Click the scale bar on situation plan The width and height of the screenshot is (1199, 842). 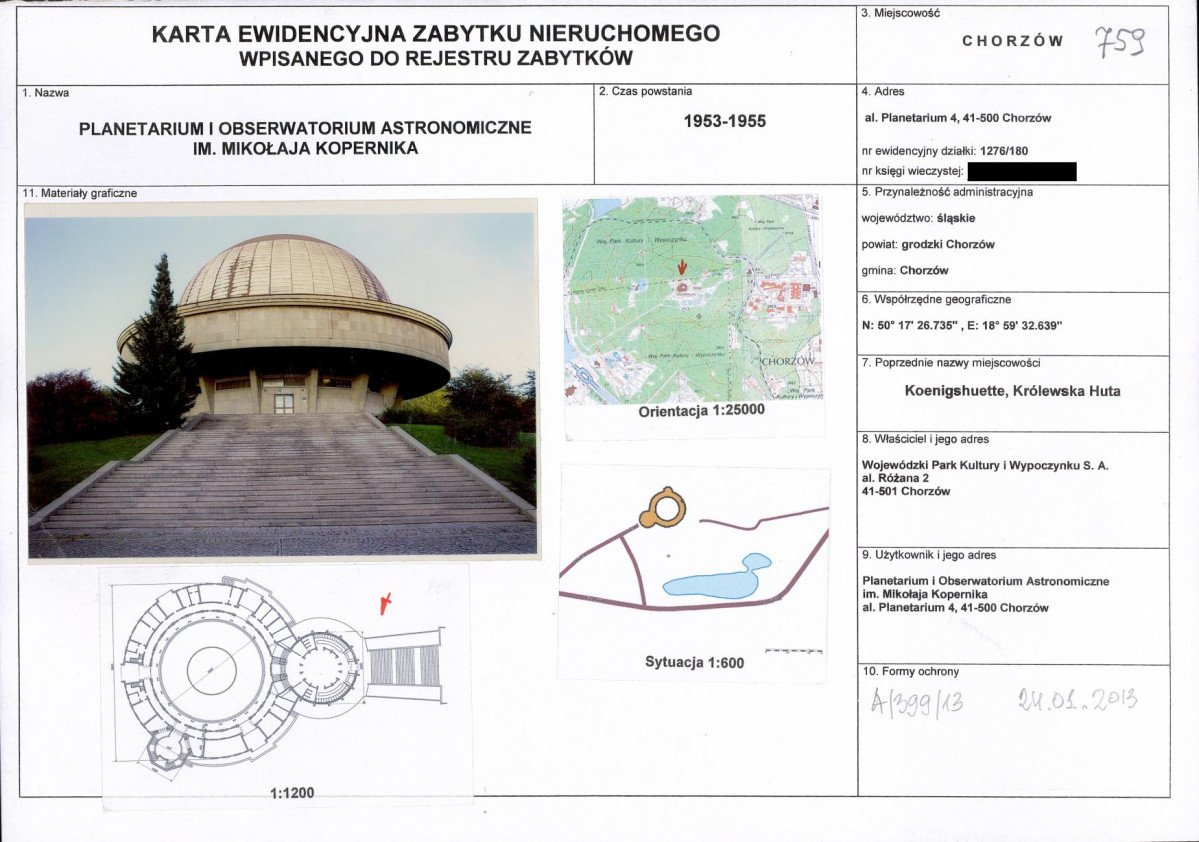794,651
